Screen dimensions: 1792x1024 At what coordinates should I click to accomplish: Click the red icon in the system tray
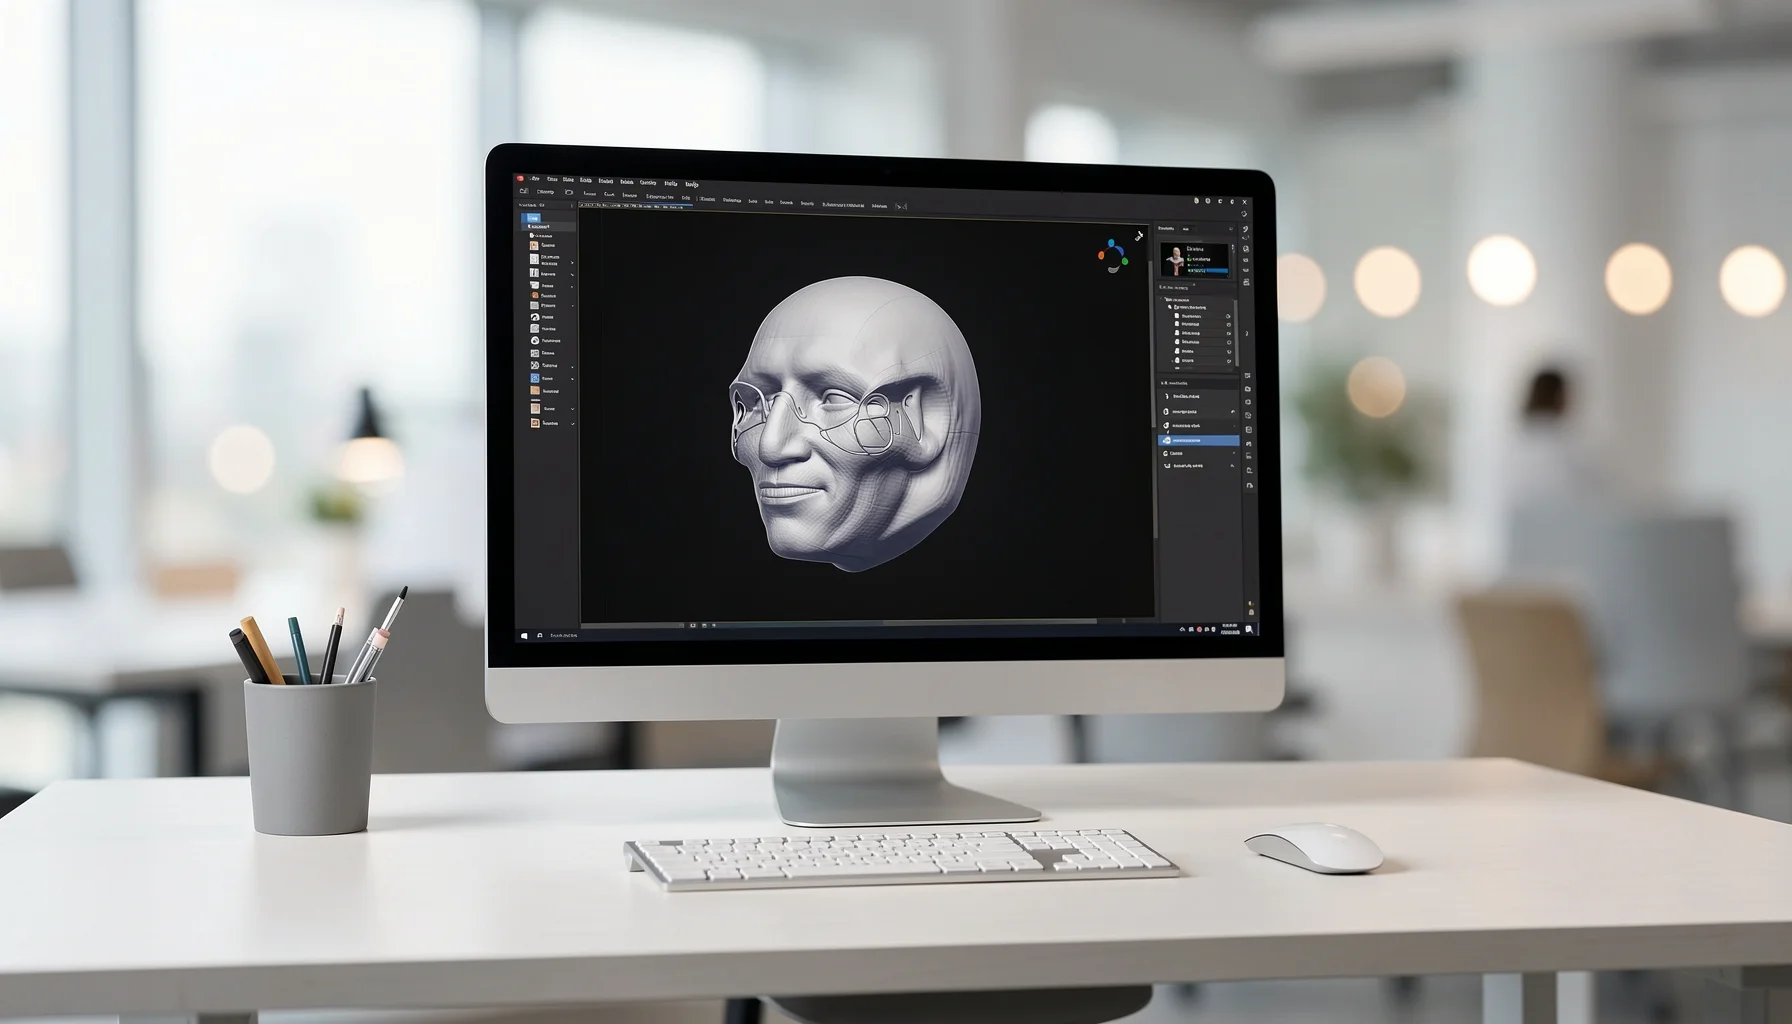click(1199, 629)
